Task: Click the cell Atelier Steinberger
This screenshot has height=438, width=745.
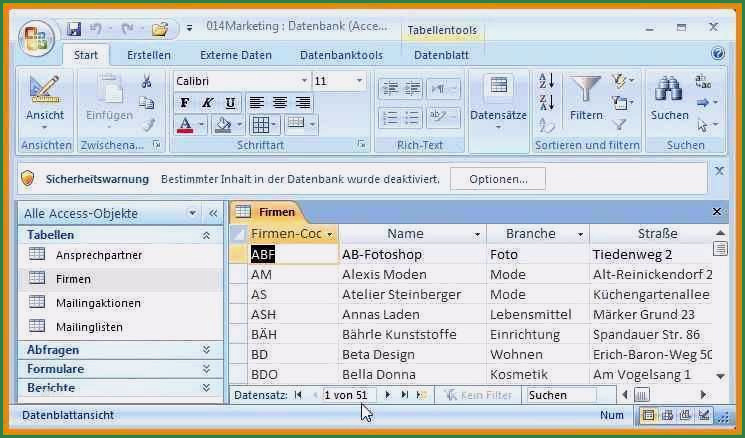Action: pyautogui.click(x=412, y=295)
